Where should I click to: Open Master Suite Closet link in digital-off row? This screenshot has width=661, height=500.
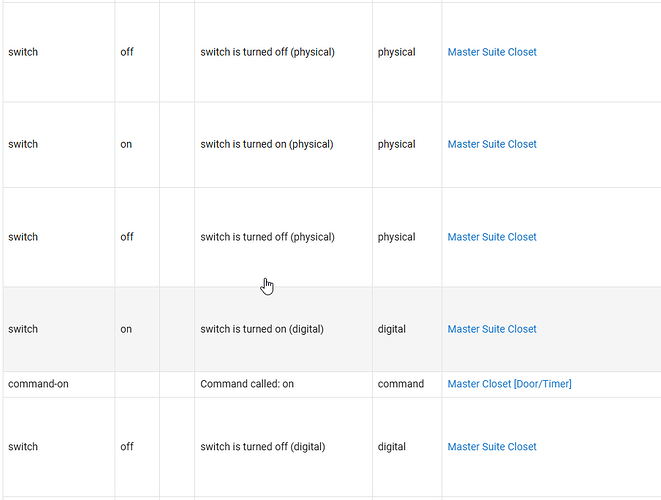492,447
